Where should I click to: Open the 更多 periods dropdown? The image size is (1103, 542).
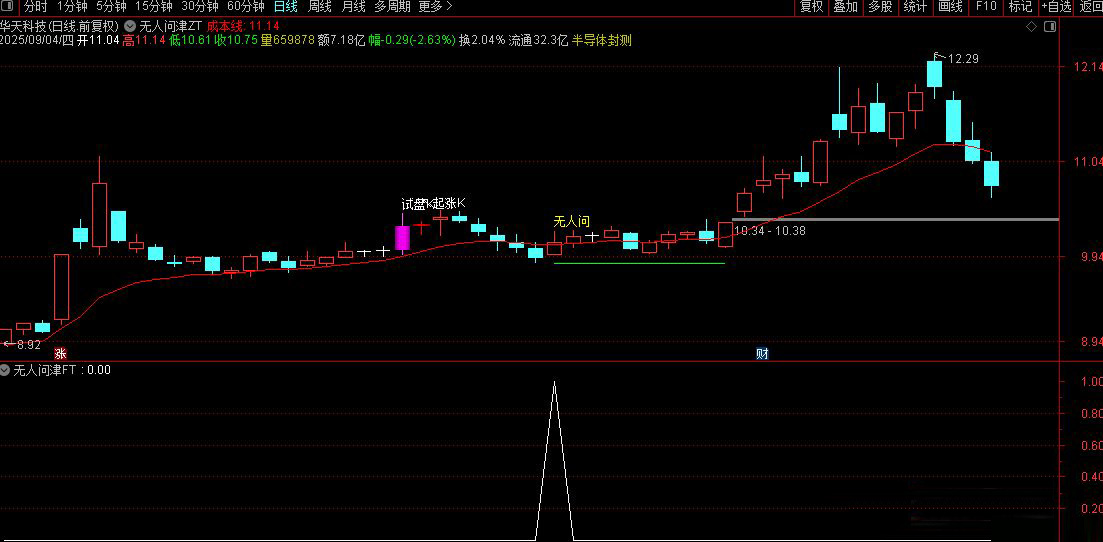pos(435,7)
